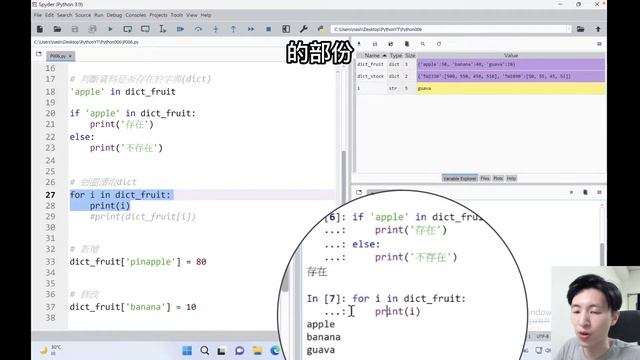Select the 'guava' value cell of variable i
This screenshot has width=640, height=360.
coord(511,88)
